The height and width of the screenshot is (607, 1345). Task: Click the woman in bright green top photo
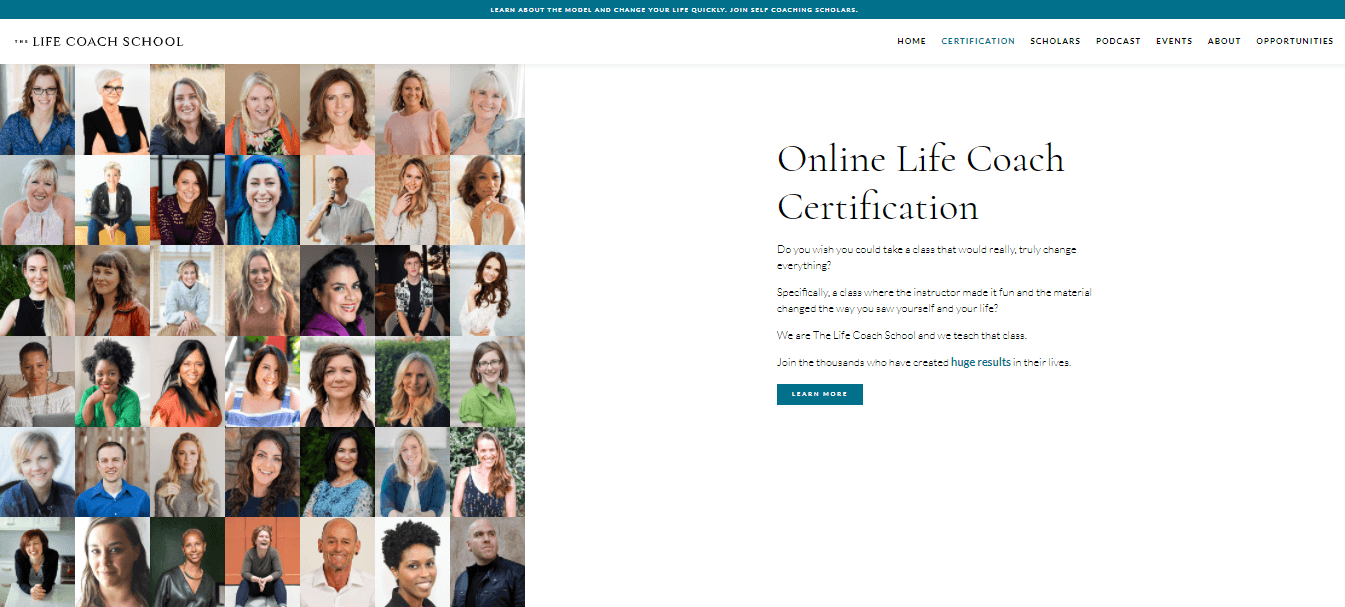112,381
